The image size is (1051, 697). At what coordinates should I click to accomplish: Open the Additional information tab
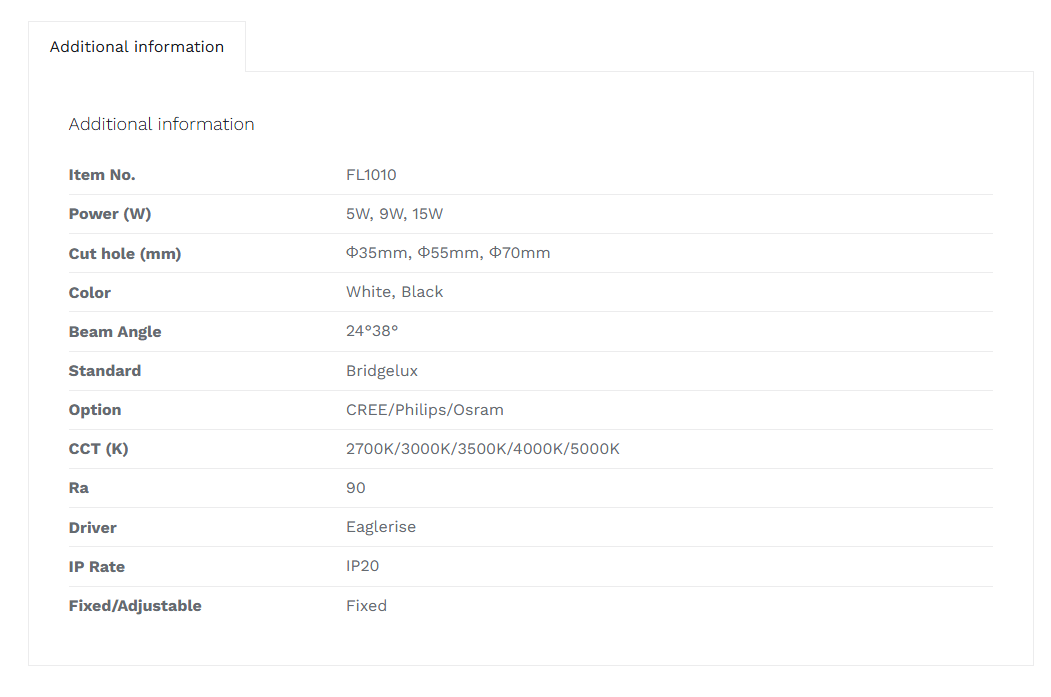[x=137, y=47]
